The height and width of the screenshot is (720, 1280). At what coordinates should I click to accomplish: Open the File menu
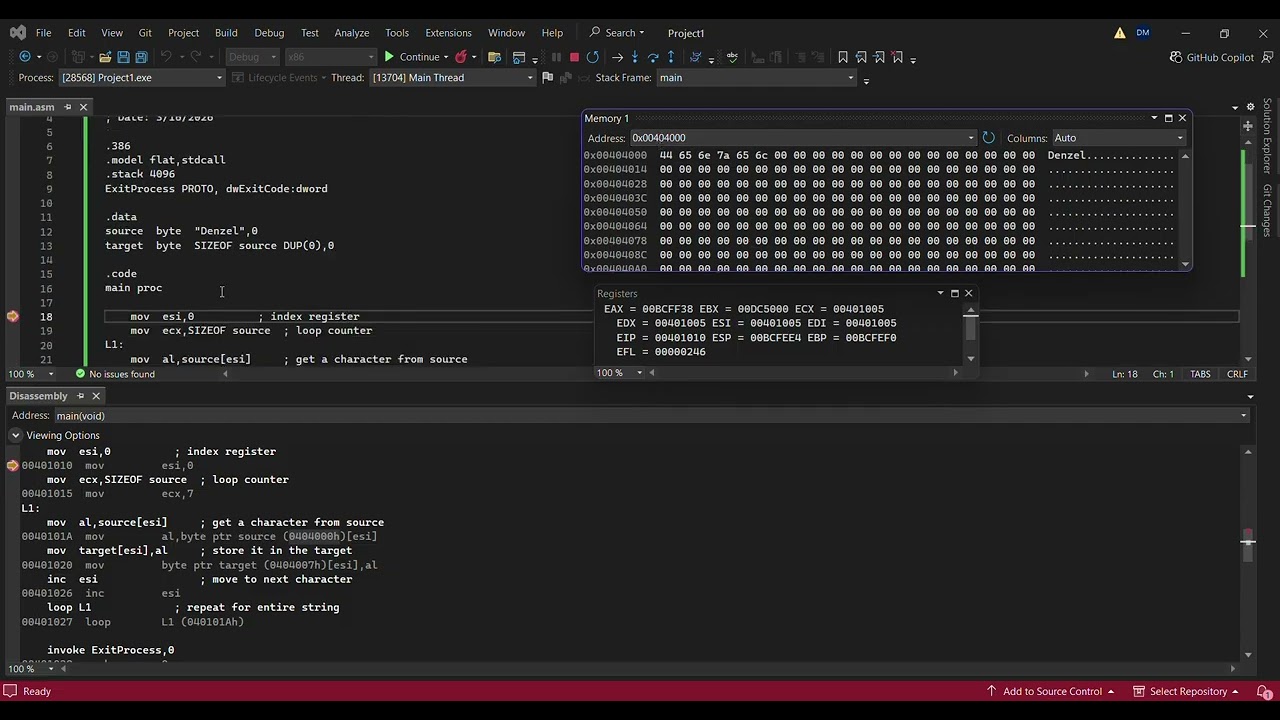pyautogui.click(x=43, y=33)
